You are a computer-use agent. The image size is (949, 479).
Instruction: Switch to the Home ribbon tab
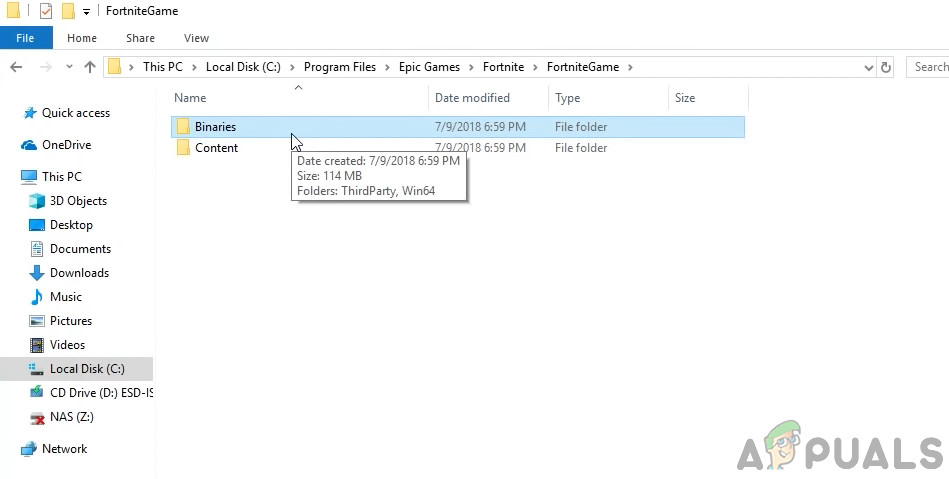(x=82, y=38)
